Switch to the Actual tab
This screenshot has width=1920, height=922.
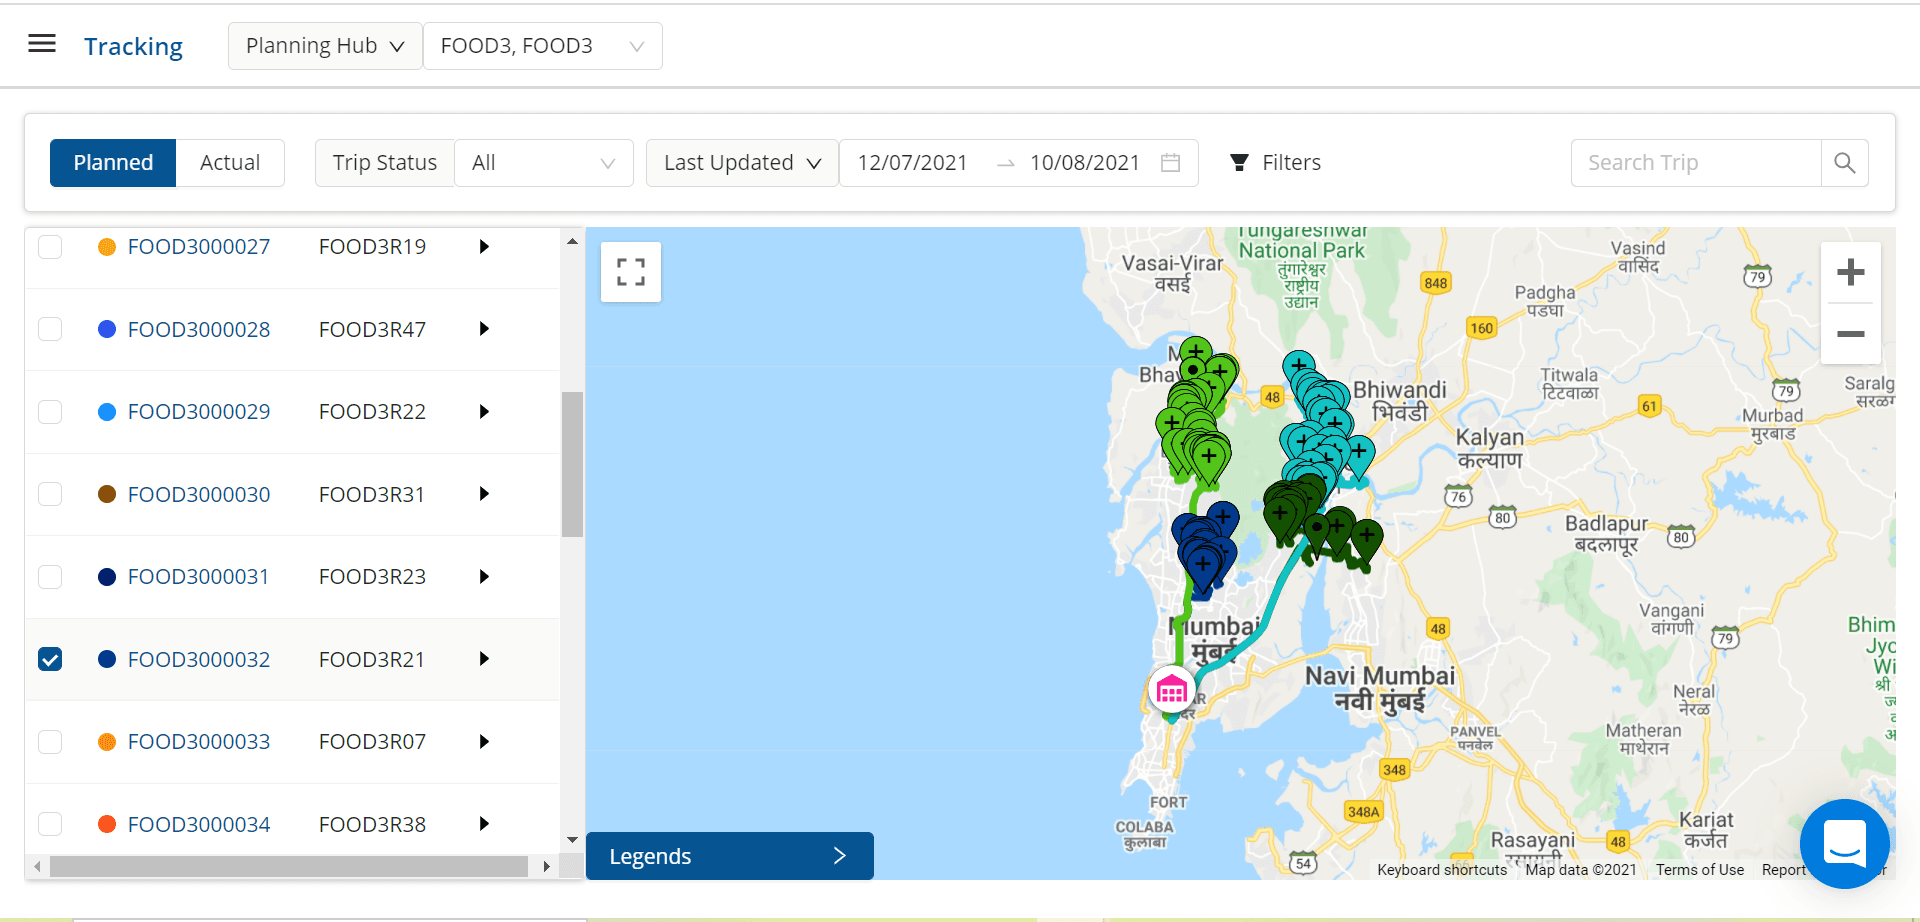point(230,163)
